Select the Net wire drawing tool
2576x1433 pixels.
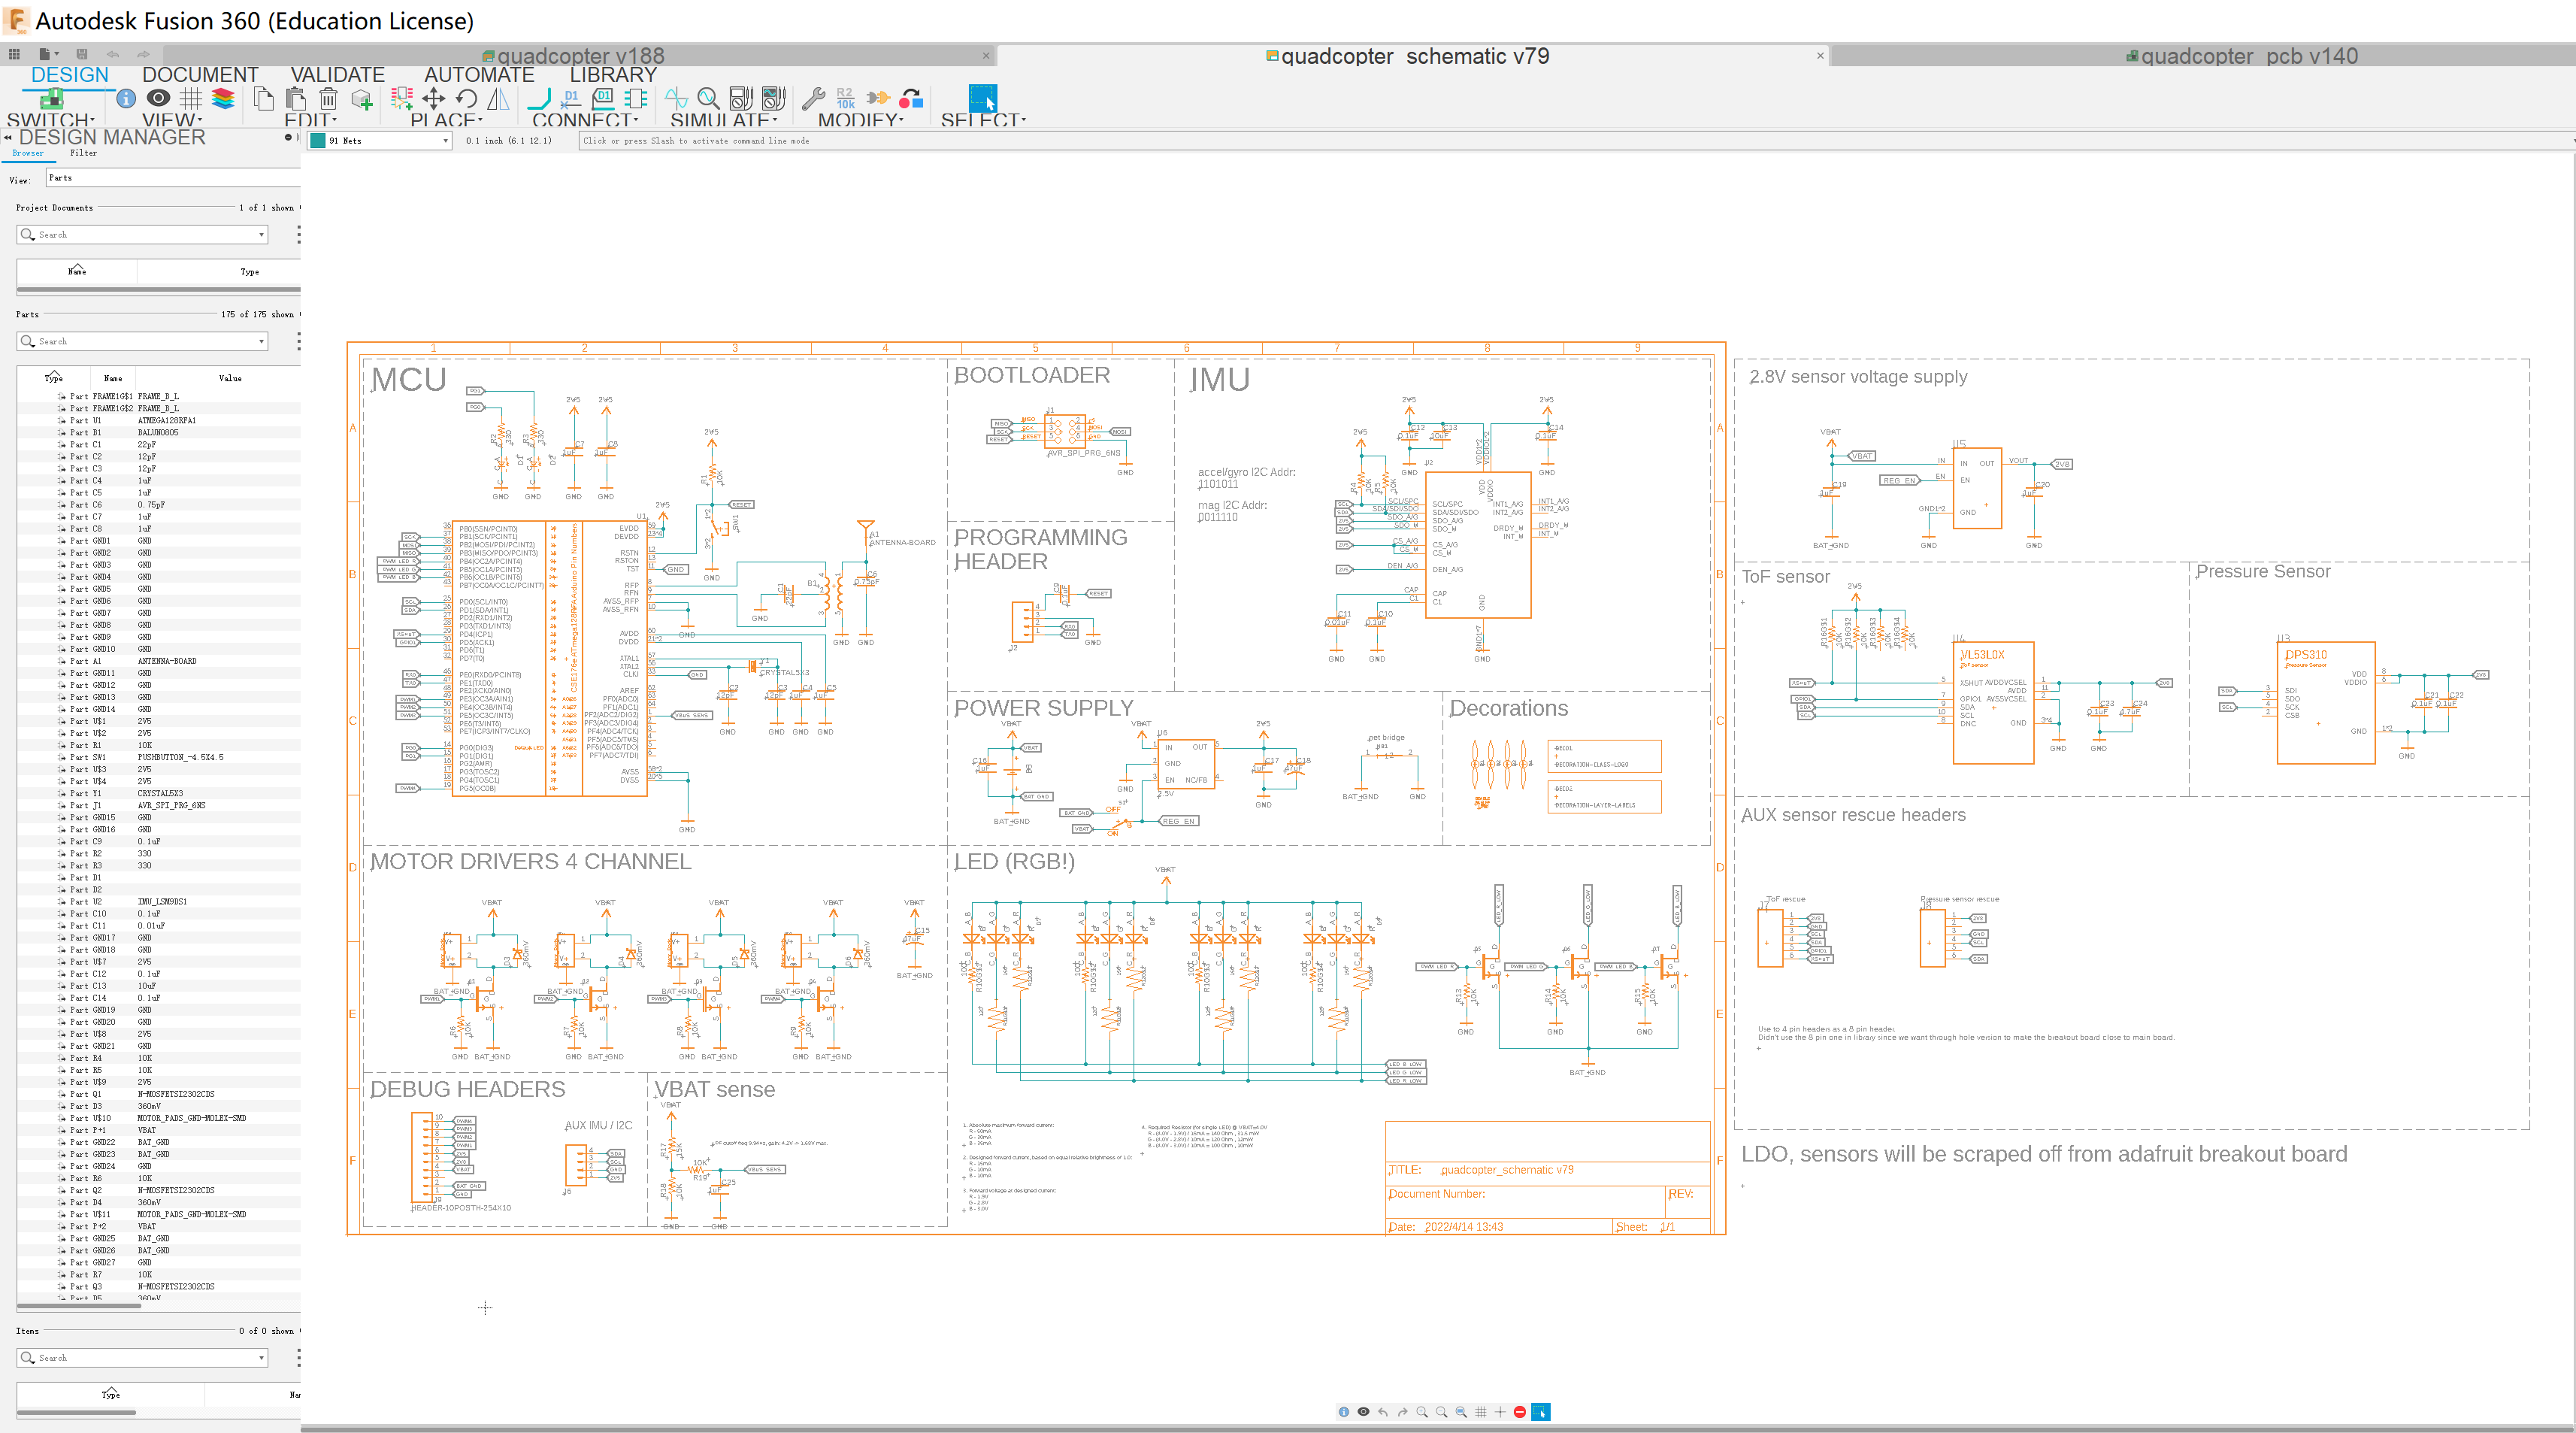[540, 98]
